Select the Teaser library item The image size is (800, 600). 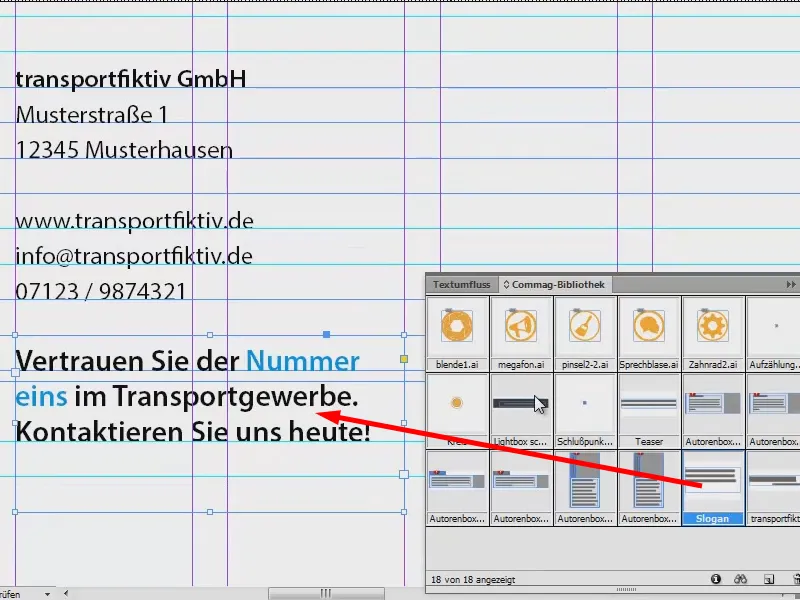pos(648,411)
